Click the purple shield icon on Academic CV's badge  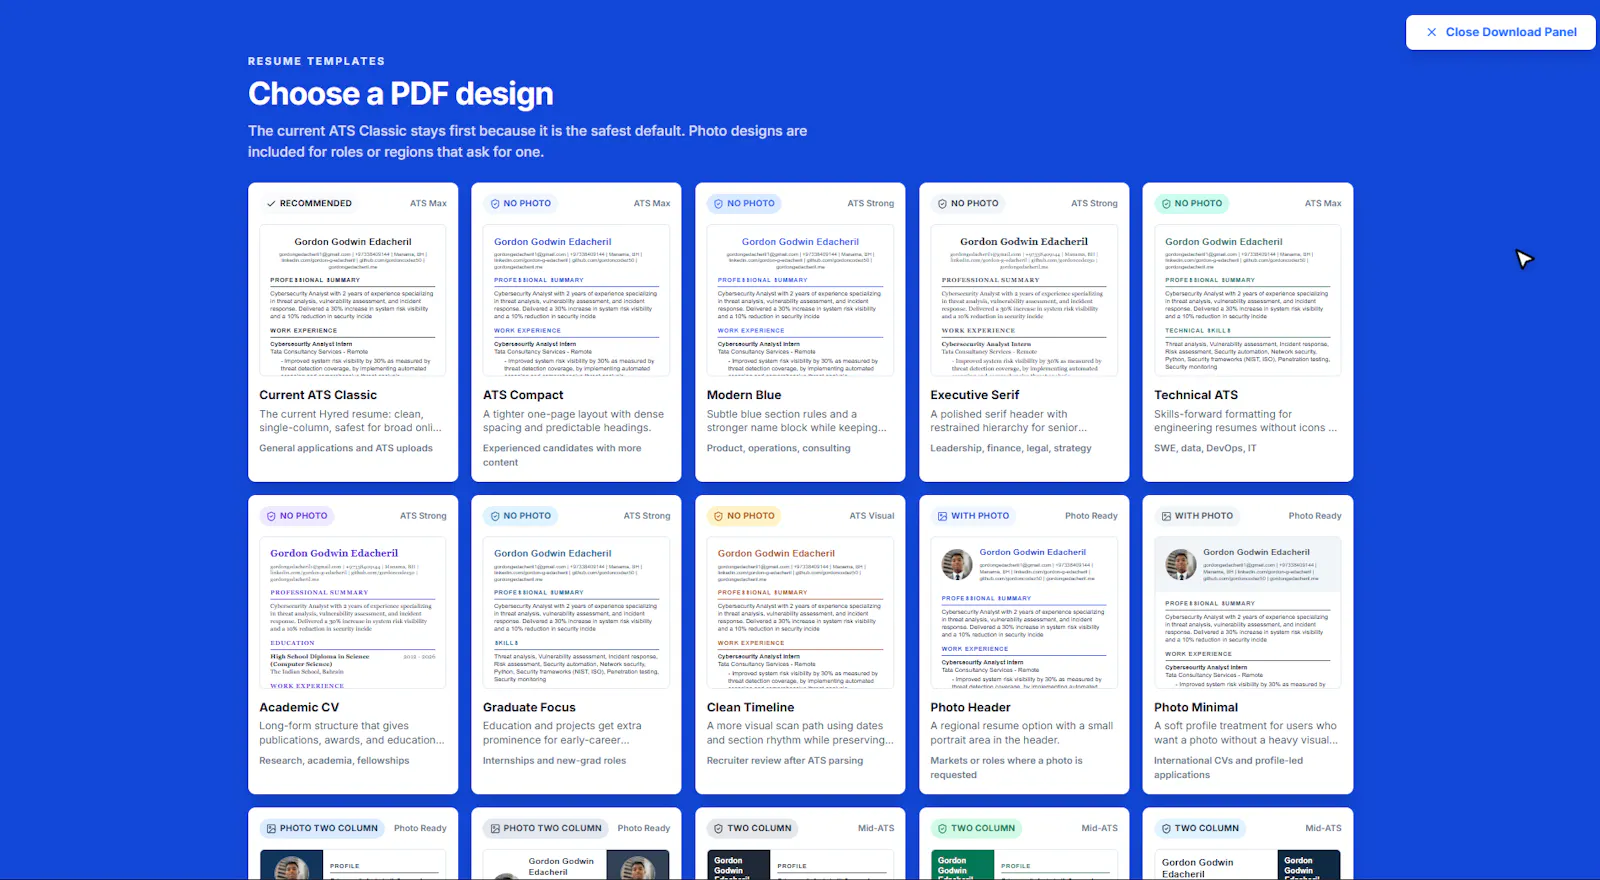click(271, 516)
